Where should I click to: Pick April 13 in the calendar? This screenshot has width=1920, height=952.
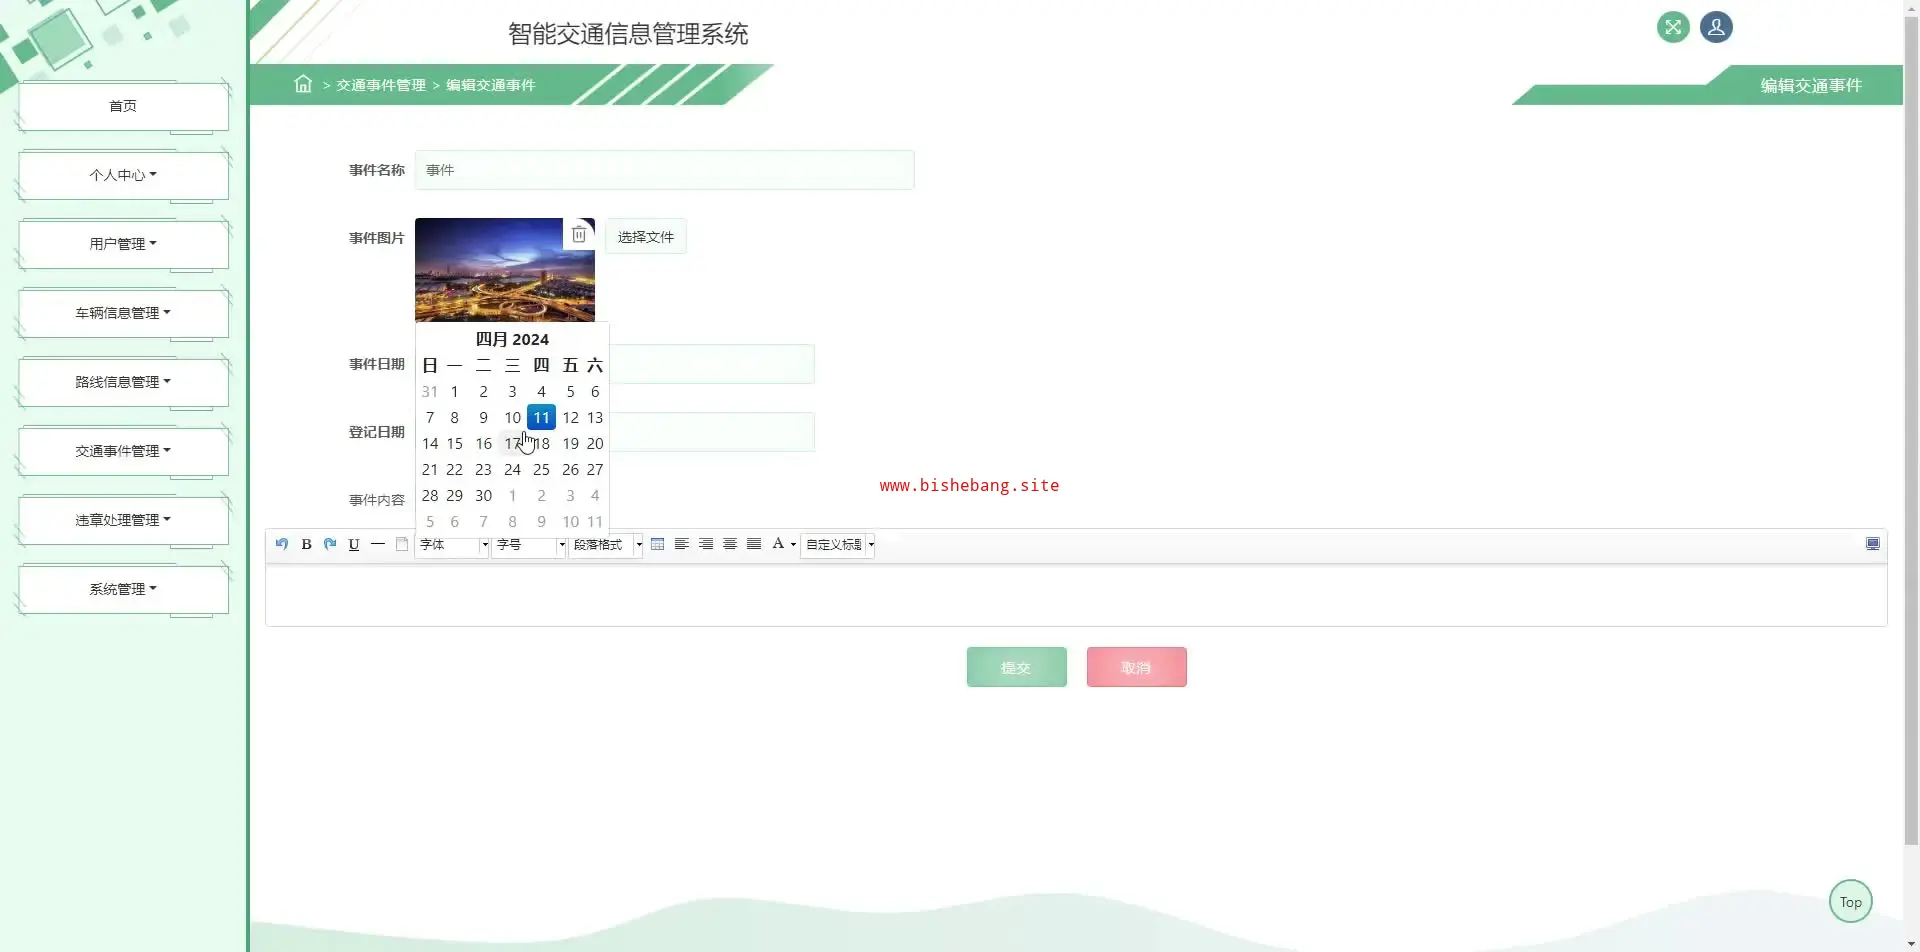tap(595, 417)
